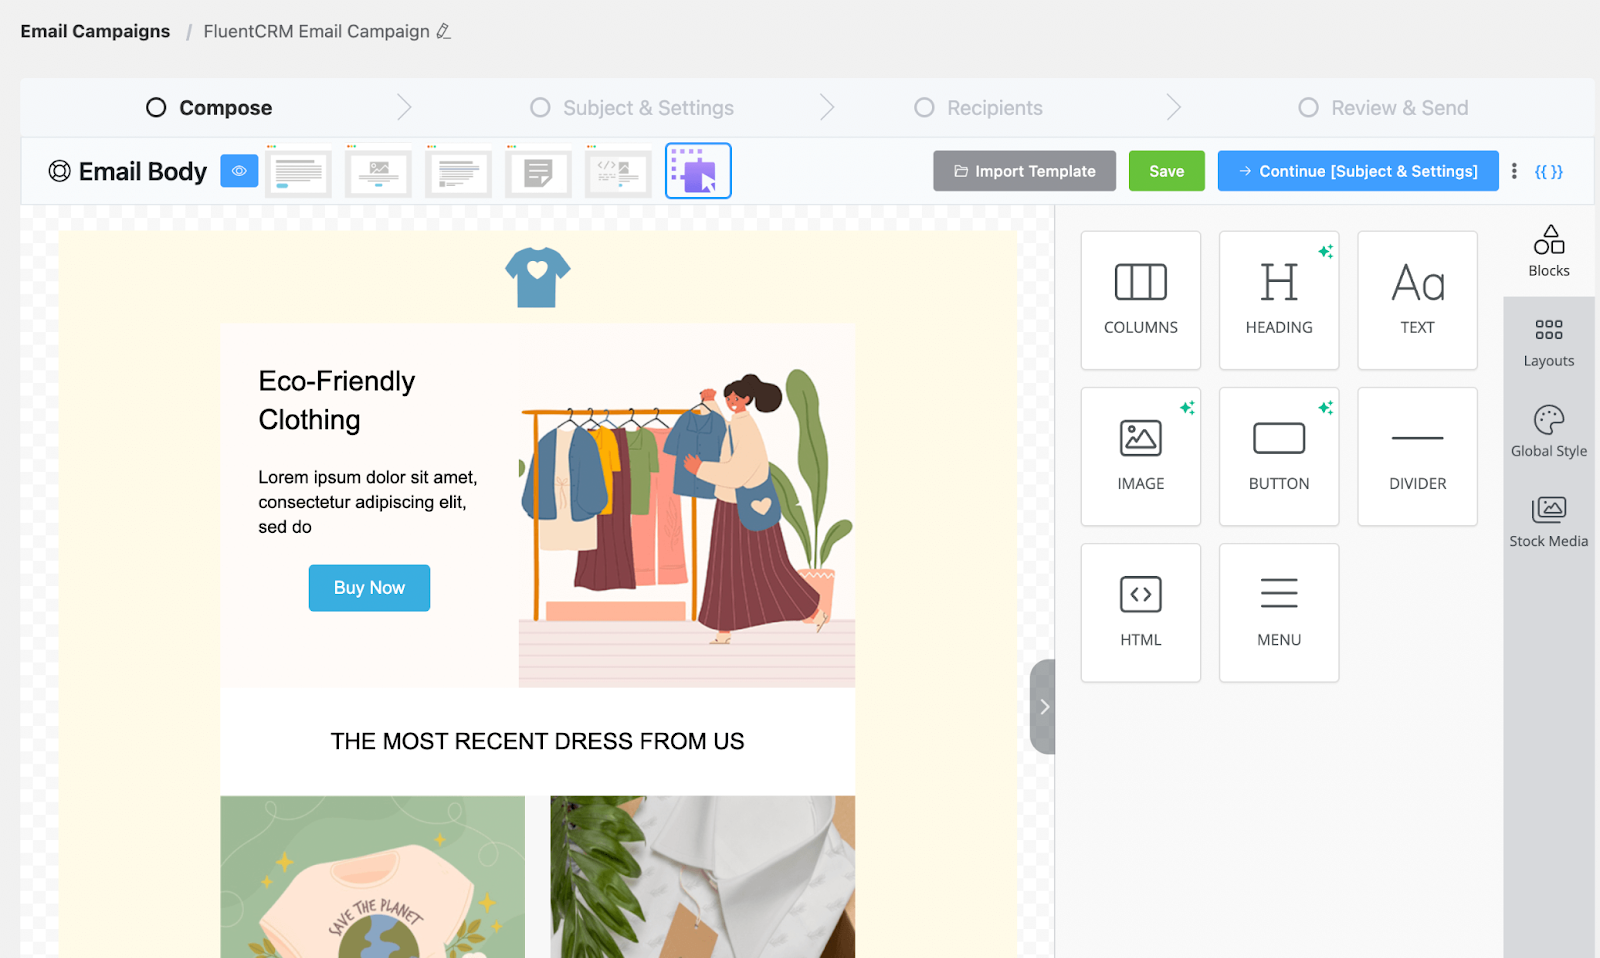Select the blue t-shirt logo in email
Viewport: 1600px width, 958px height.
(538, 277)
